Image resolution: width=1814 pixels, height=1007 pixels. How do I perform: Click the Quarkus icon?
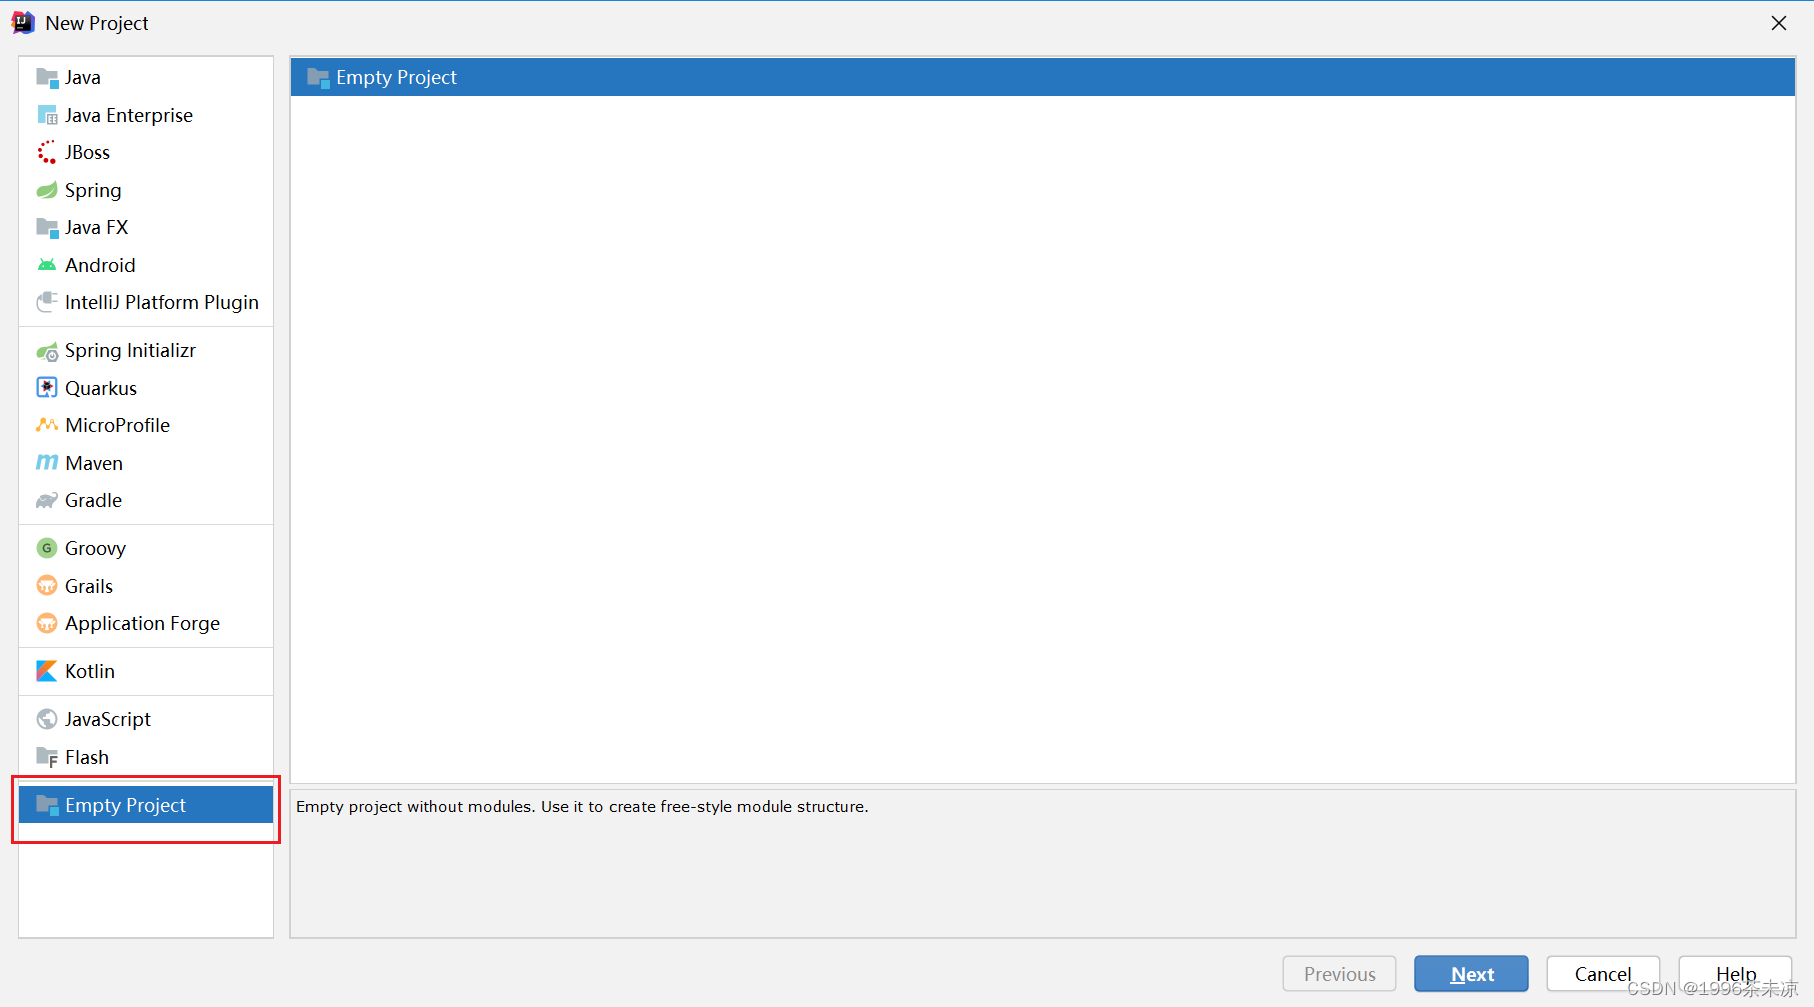tap(47, 388)
